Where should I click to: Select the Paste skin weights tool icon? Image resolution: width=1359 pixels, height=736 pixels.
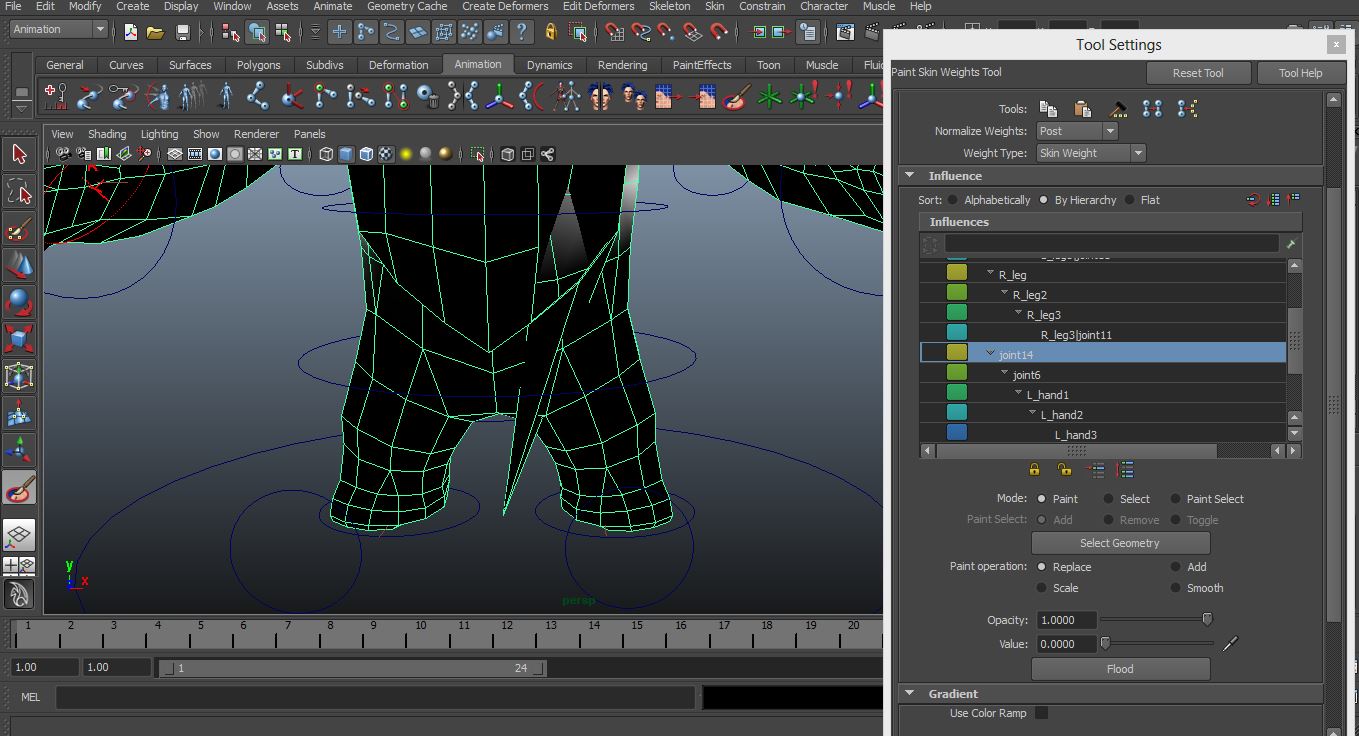[x=1082, y=108]
